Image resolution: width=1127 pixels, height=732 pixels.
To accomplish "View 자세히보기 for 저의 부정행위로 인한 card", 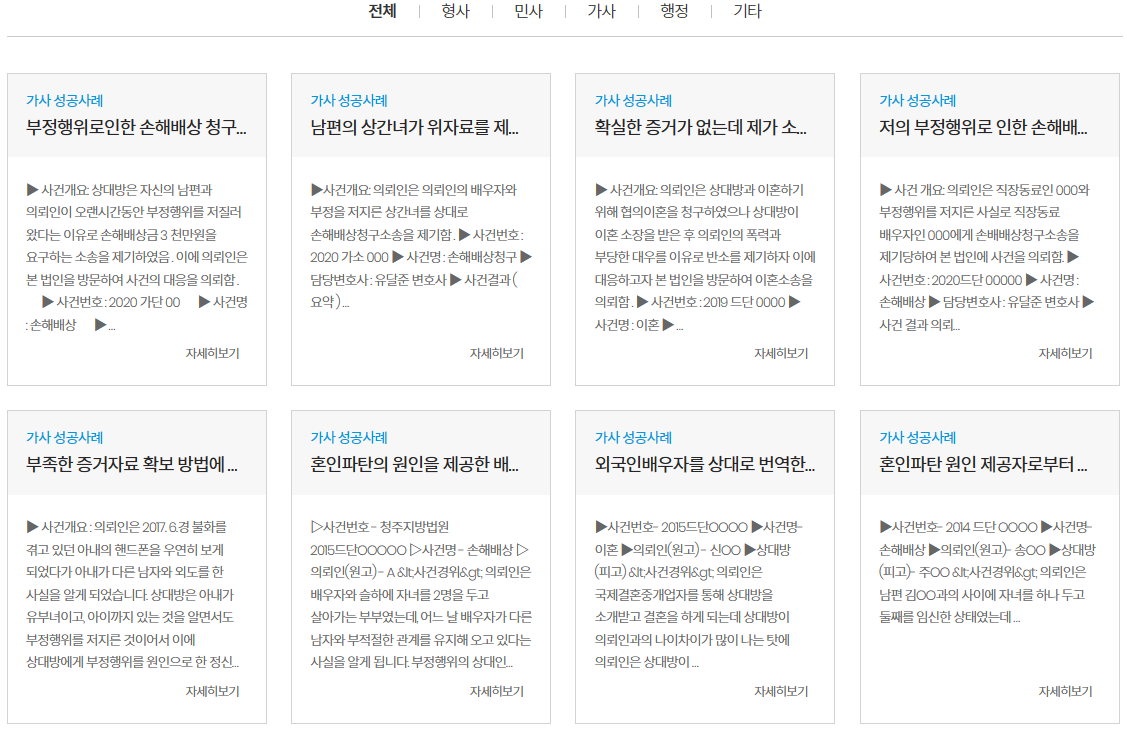I will (x=1065, y=353).
